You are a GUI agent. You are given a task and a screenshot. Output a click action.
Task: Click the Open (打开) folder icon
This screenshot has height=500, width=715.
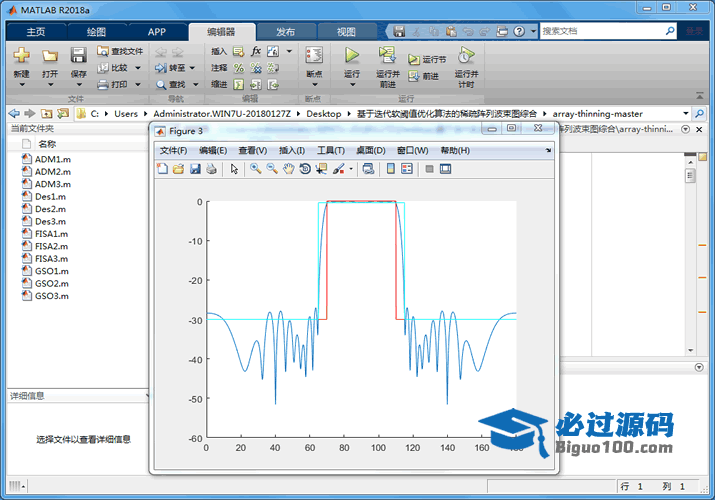[x=50, y=56]
